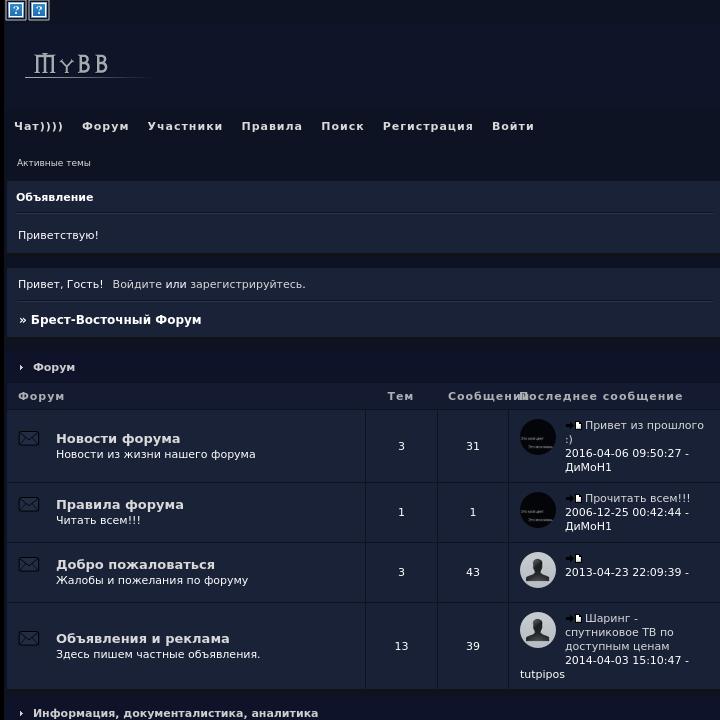This screenshot has width=720, height=720.
Task: Open the Участники navigation item
Action: click(x=185, y=126)
